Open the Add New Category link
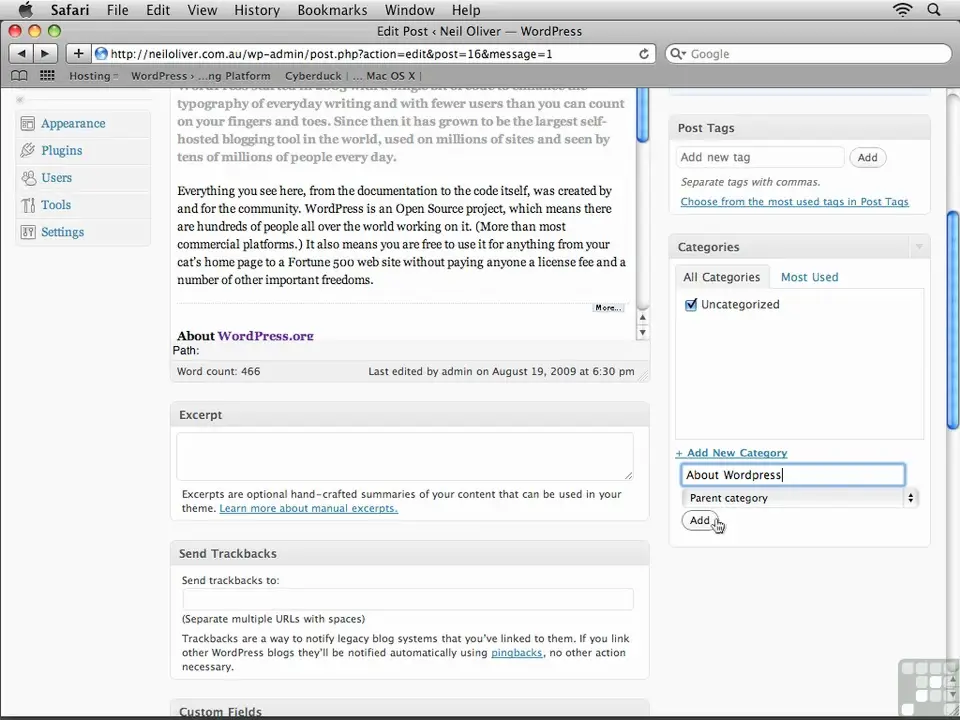 [x=731, y=453]
